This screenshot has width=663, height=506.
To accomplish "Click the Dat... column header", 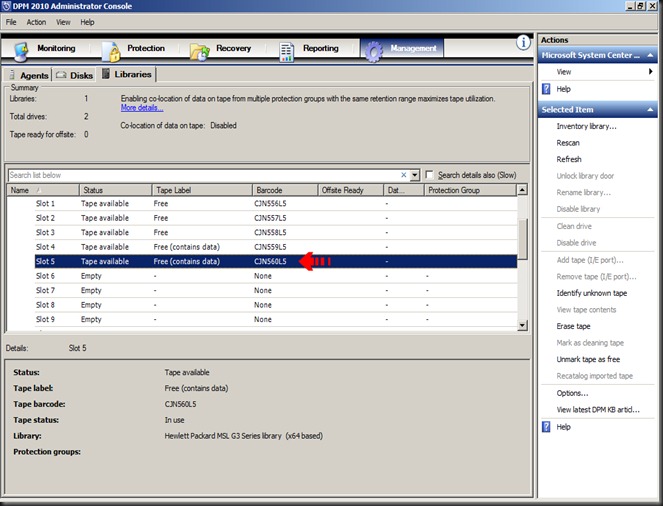I will click(x=404, y=190).
